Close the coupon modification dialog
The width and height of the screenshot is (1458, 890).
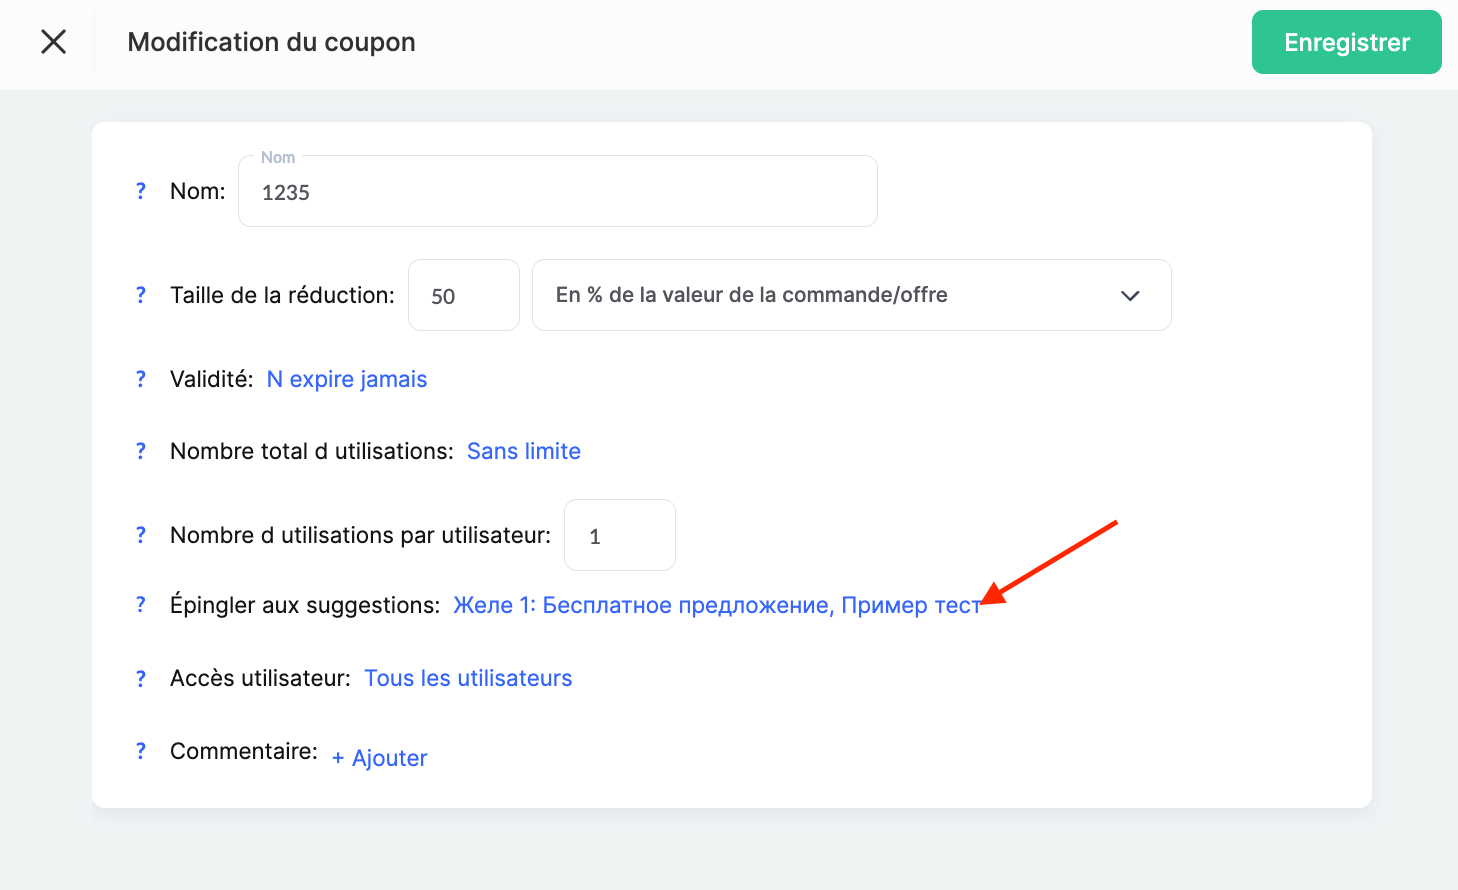pyautogui.click(x=54, y=42)
